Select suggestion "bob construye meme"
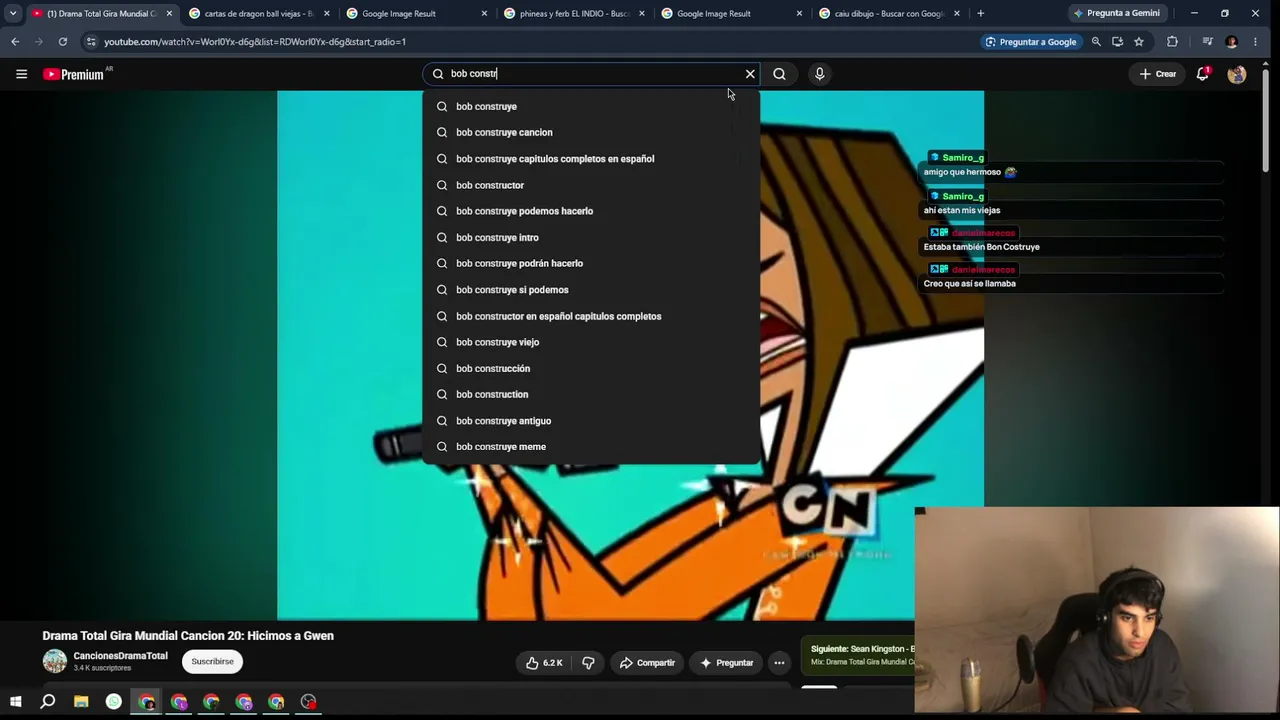Screen dimensions: 1280x720 591,447
